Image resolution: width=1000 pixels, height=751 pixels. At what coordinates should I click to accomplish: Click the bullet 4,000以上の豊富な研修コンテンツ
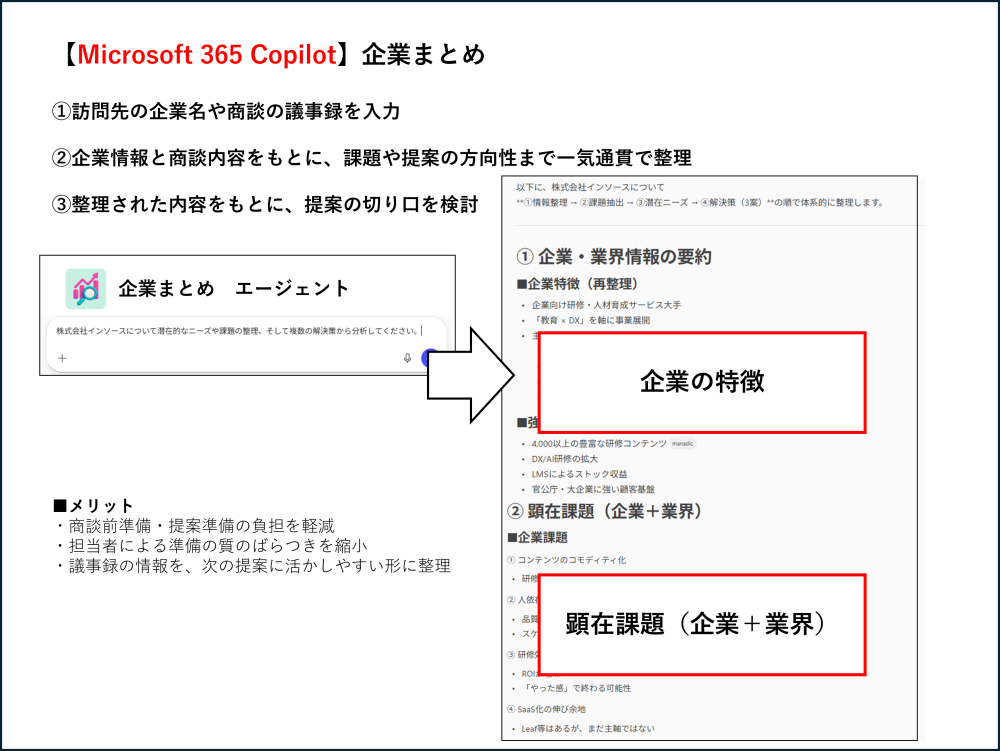tap(599, 444)
